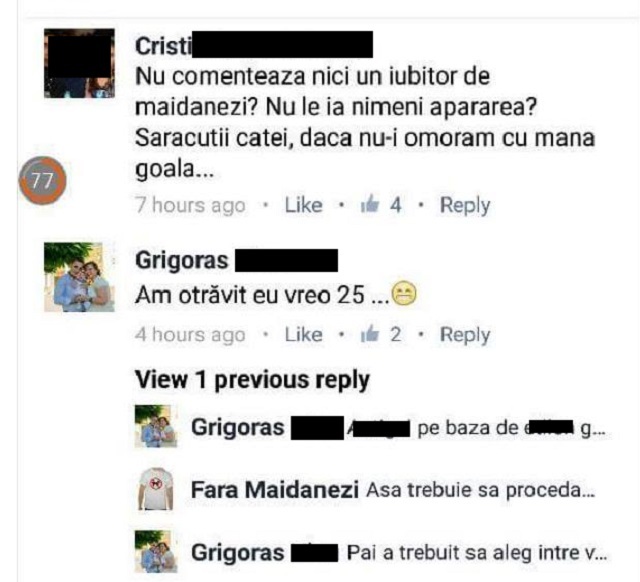Open the Fara Maidanezi page link

(x=275, y=489)
